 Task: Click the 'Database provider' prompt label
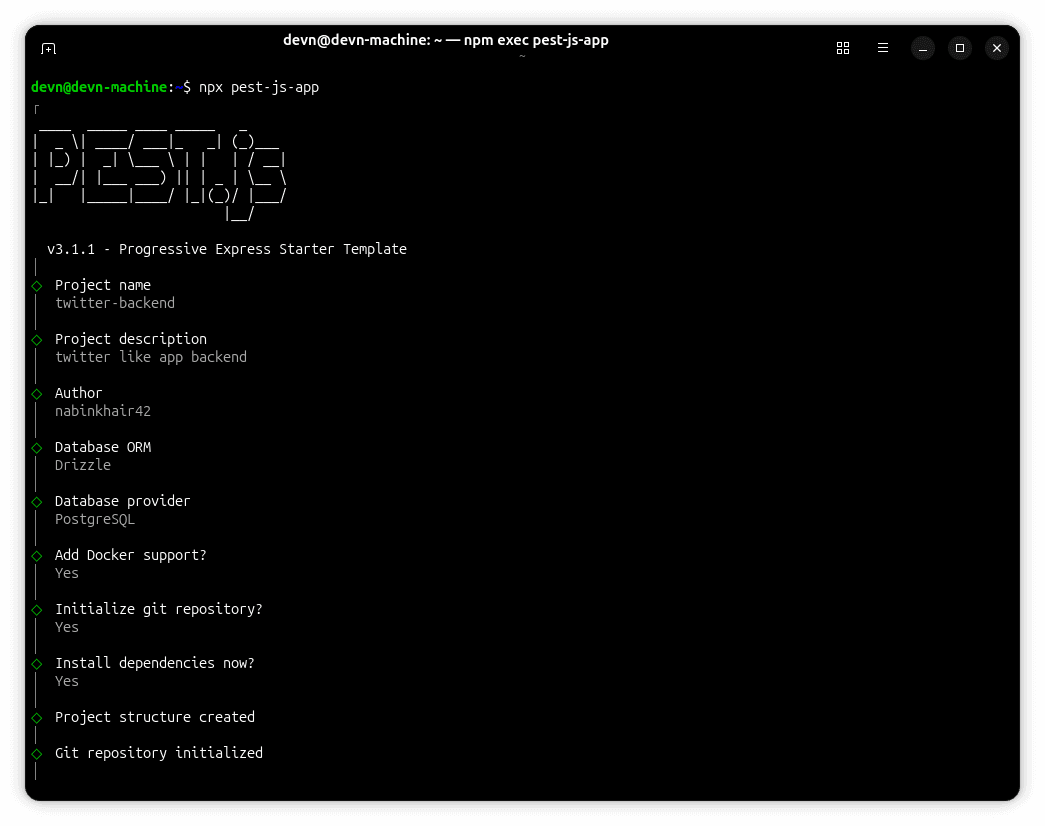click(123, 501)
